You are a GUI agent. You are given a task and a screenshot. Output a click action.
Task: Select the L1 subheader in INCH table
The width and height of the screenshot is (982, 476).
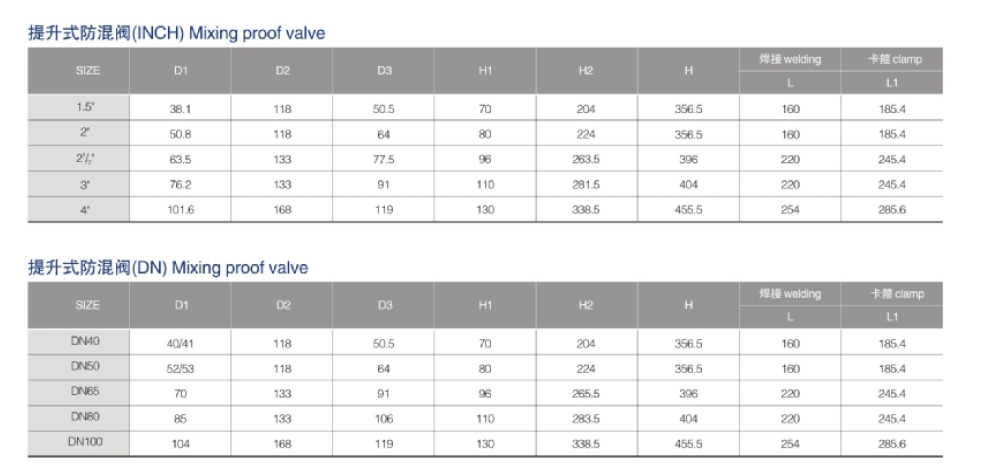click(892, 83)
